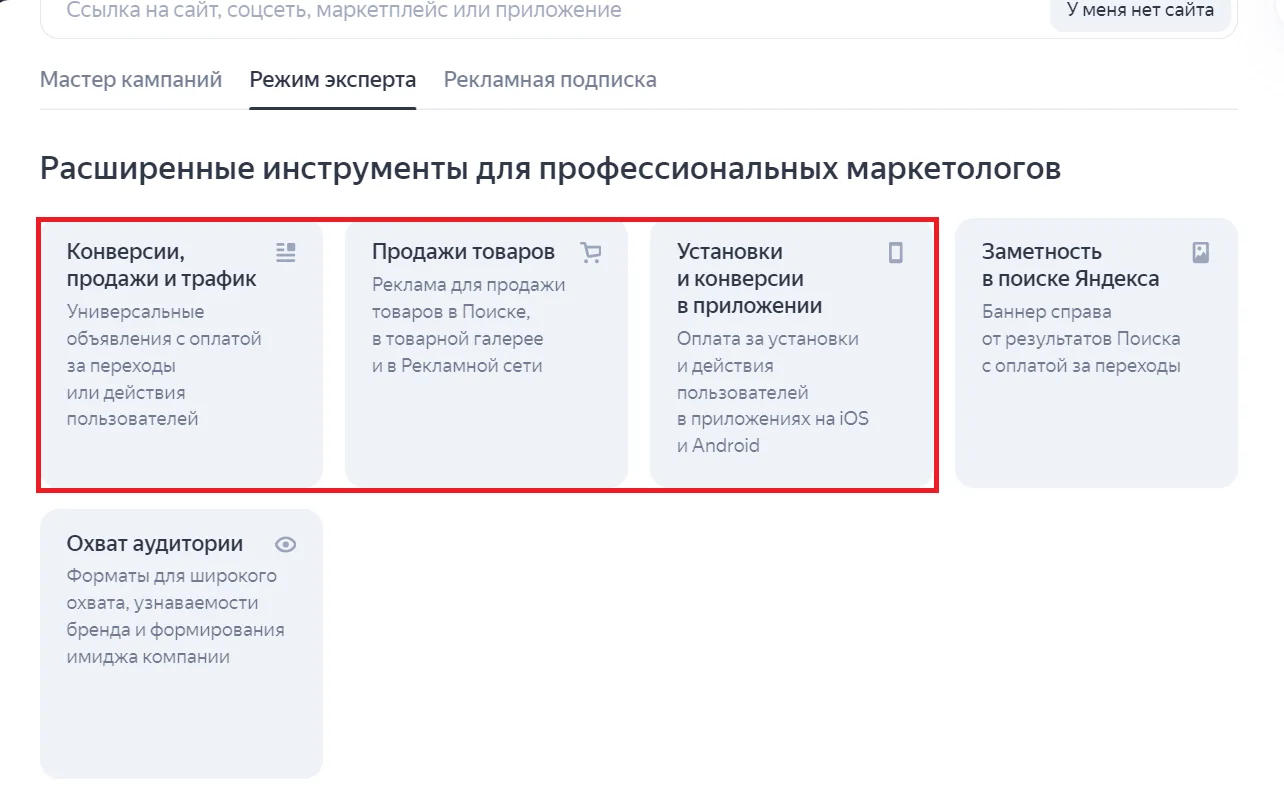The width and height of the screenshot is (1284, 799).
Task: Click text 'Универсальные объявления с оплатой за переходы'
Action: pos(164,338)
